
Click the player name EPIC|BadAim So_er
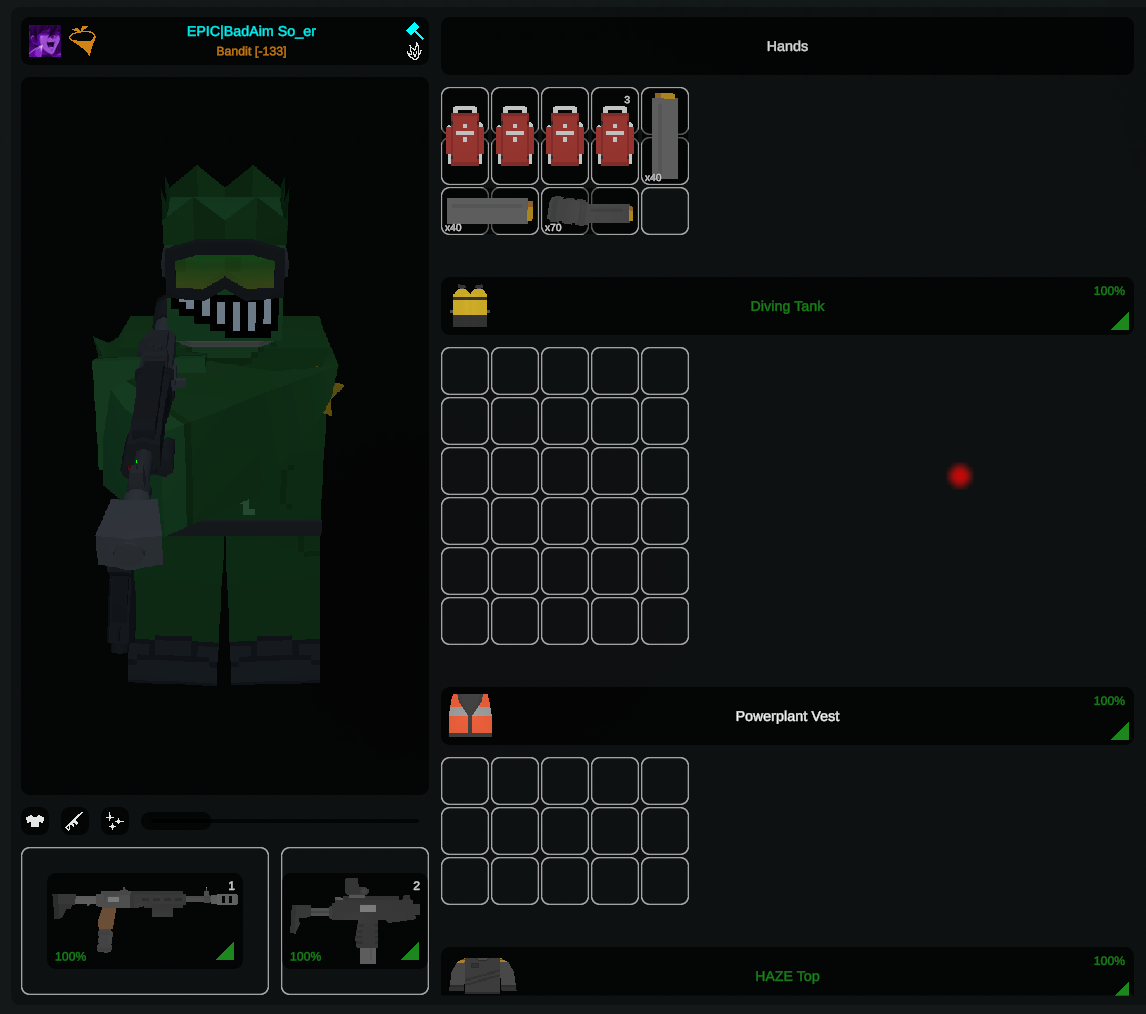click(251, 31)
